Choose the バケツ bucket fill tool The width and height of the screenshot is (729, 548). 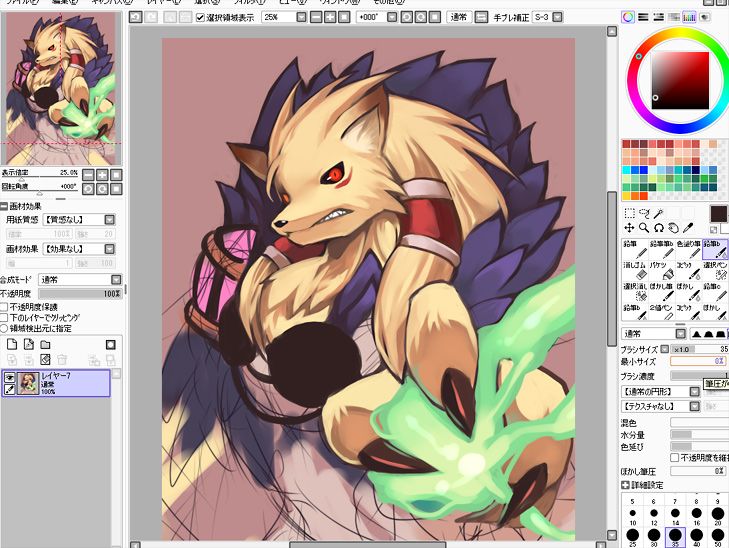point(662,271)
